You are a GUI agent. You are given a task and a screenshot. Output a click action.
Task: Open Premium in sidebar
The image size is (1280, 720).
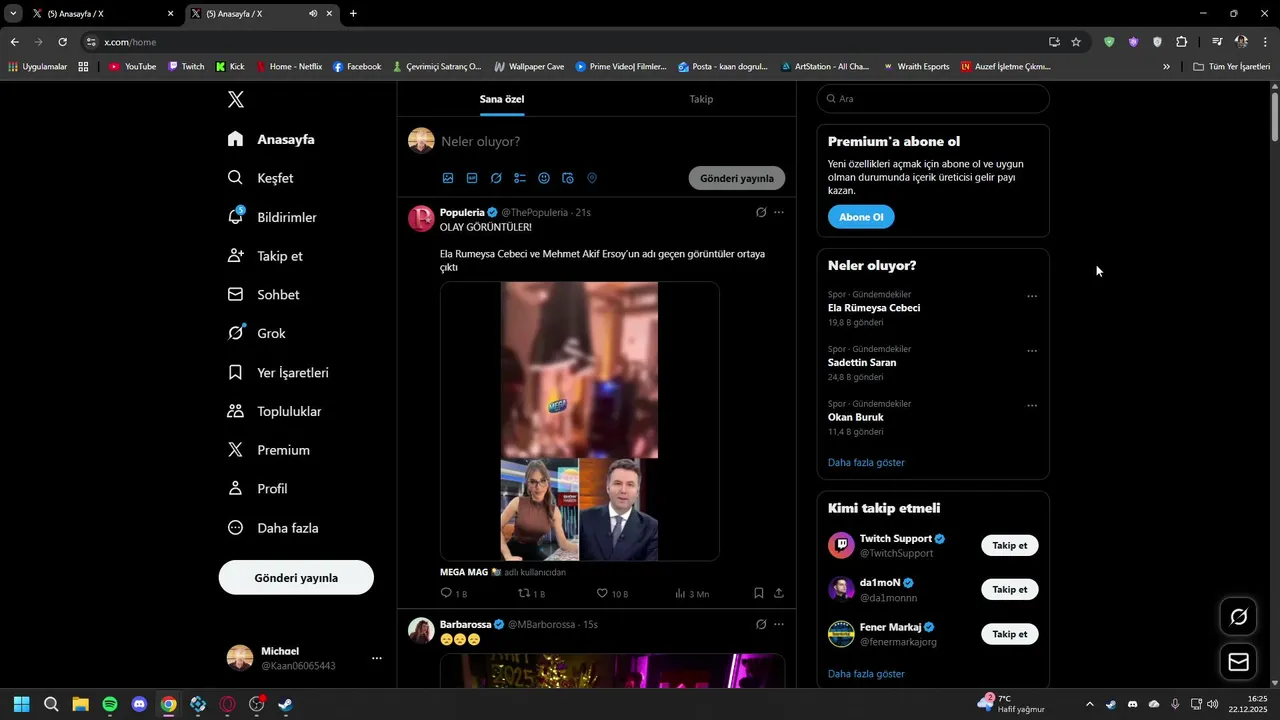[269, 450]
